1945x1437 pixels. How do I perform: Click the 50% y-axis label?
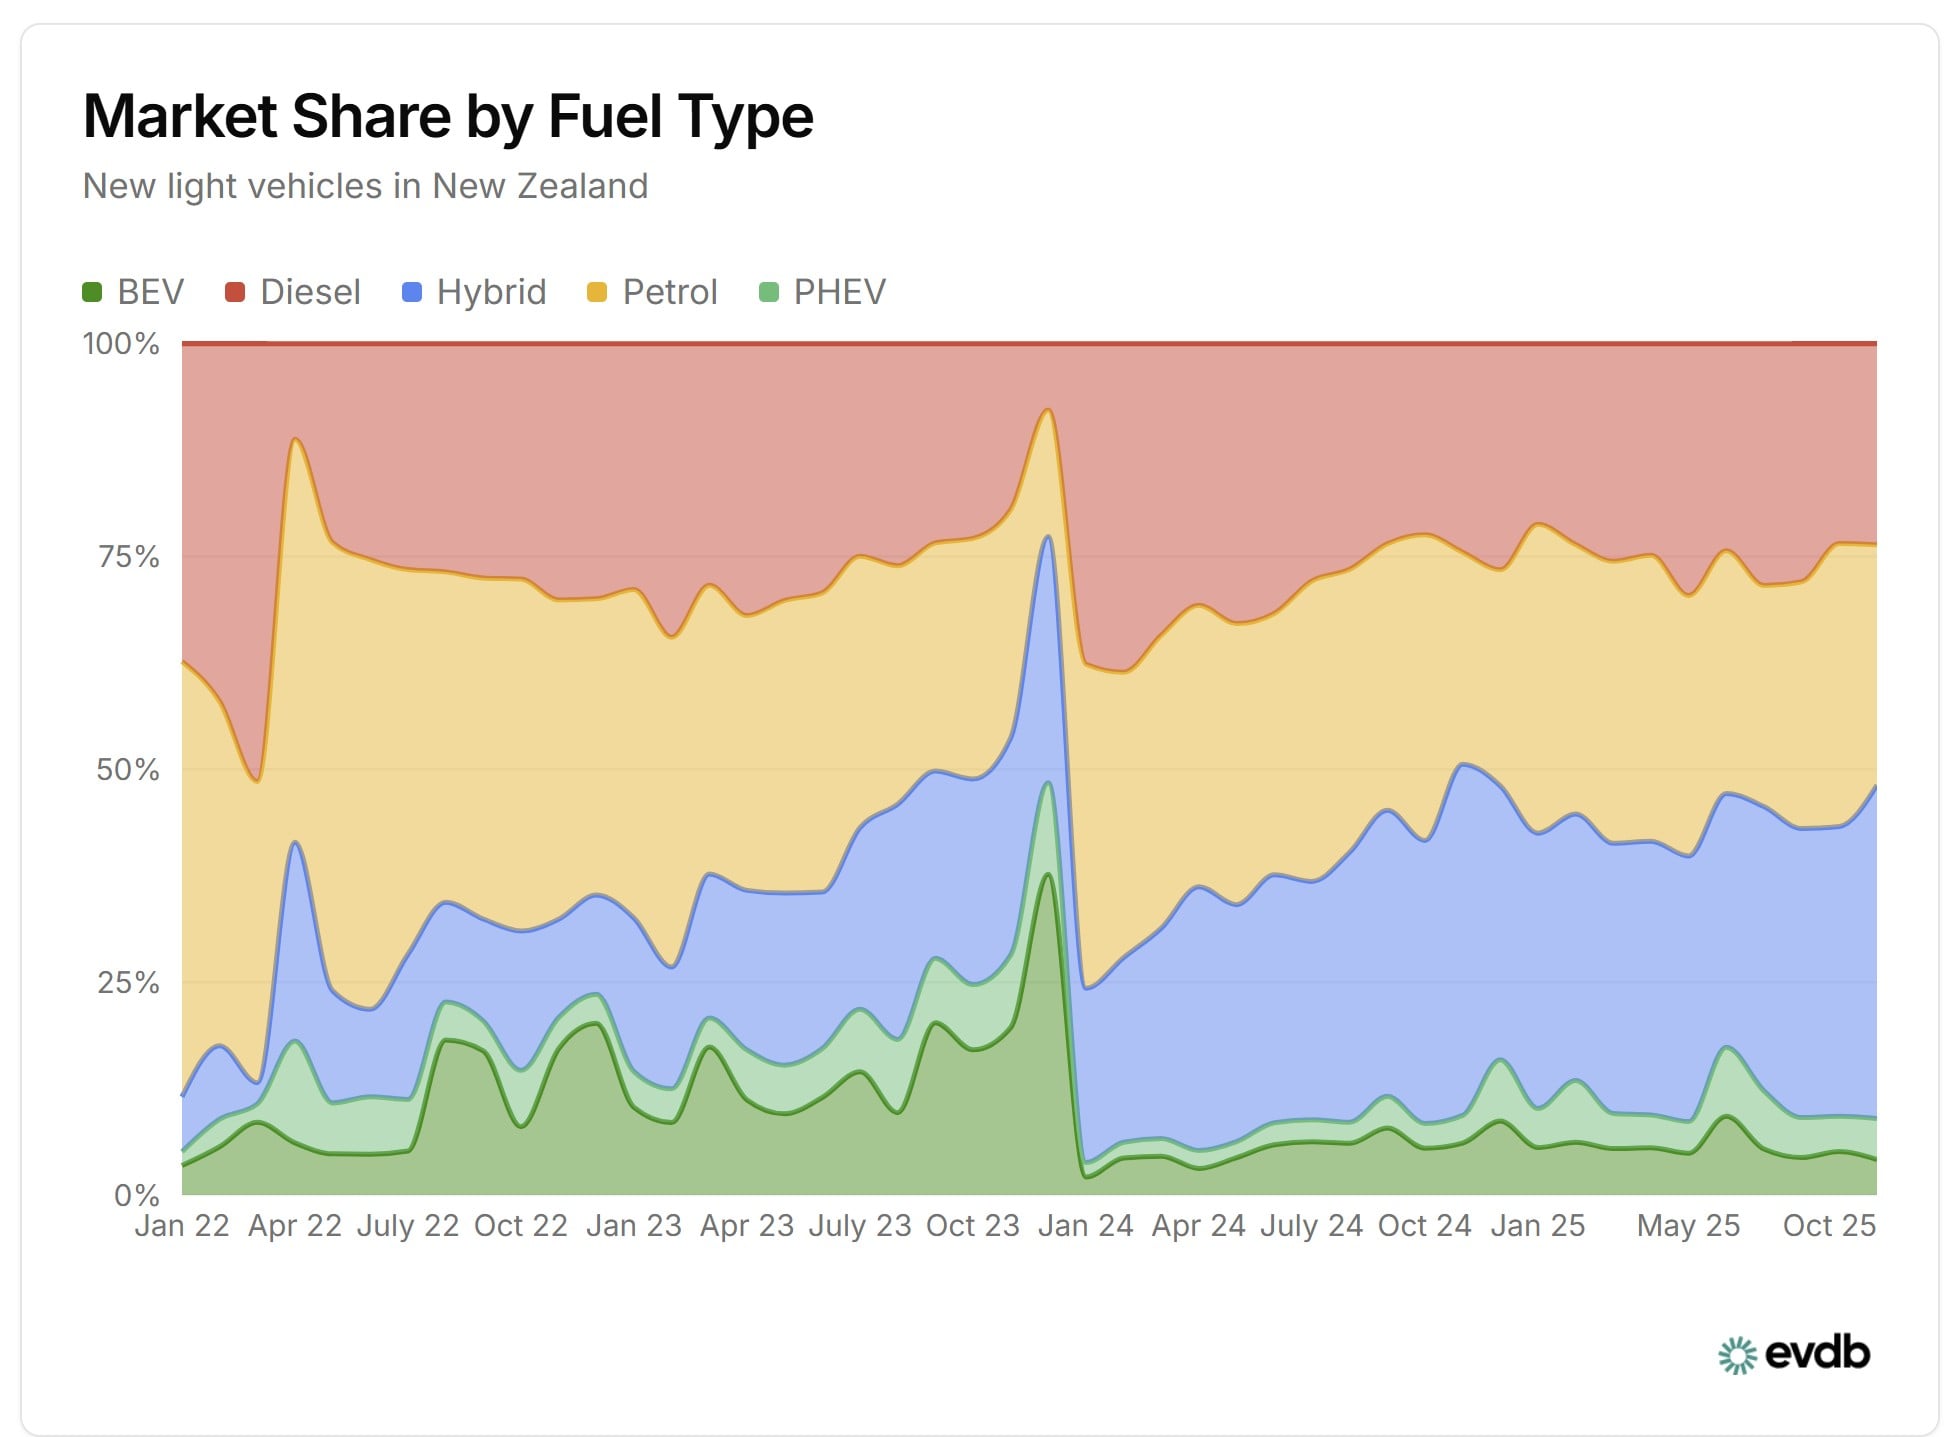coord(127,769)
